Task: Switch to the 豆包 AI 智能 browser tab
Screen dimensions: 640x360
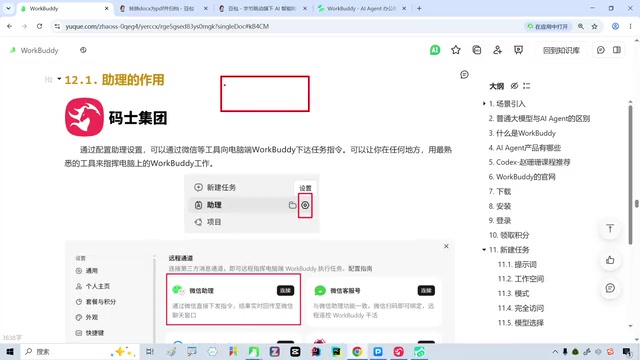Action: [261, 8]
